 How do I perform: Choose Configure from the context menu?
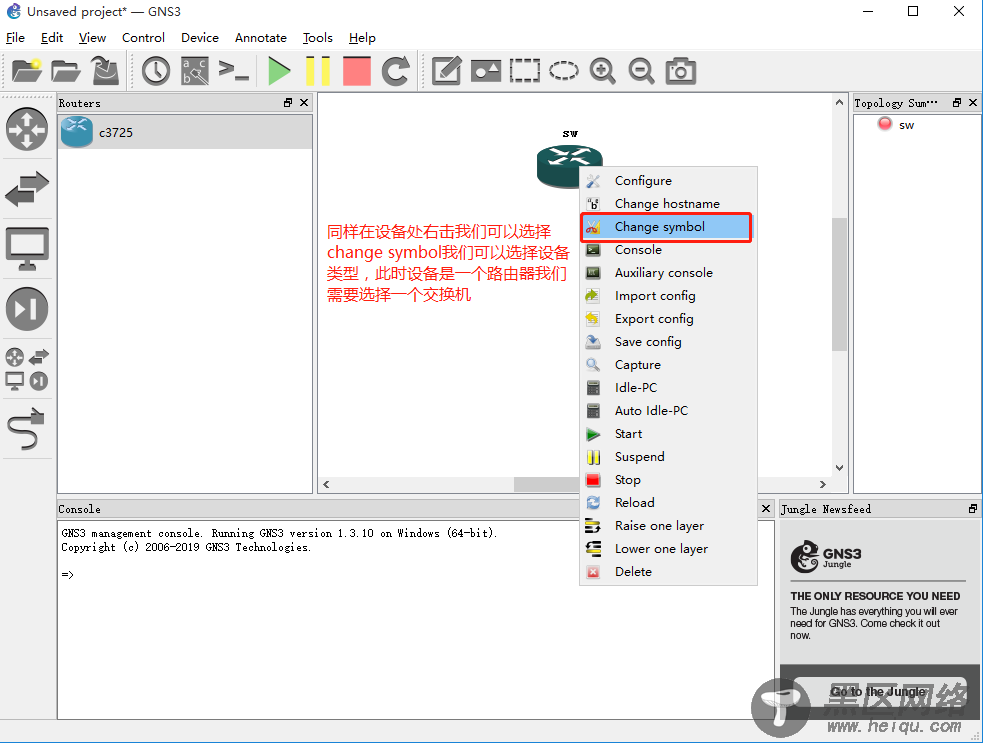pos(668,181)
